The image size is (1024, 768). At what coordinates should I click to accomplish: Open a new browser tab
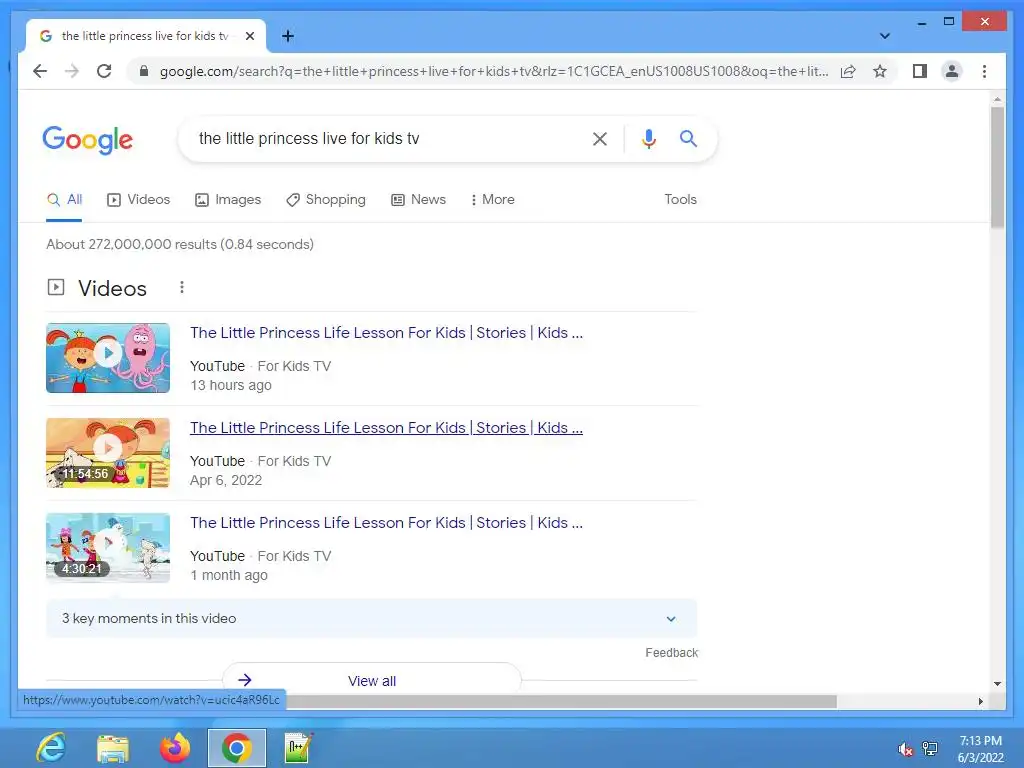[287, 36]
